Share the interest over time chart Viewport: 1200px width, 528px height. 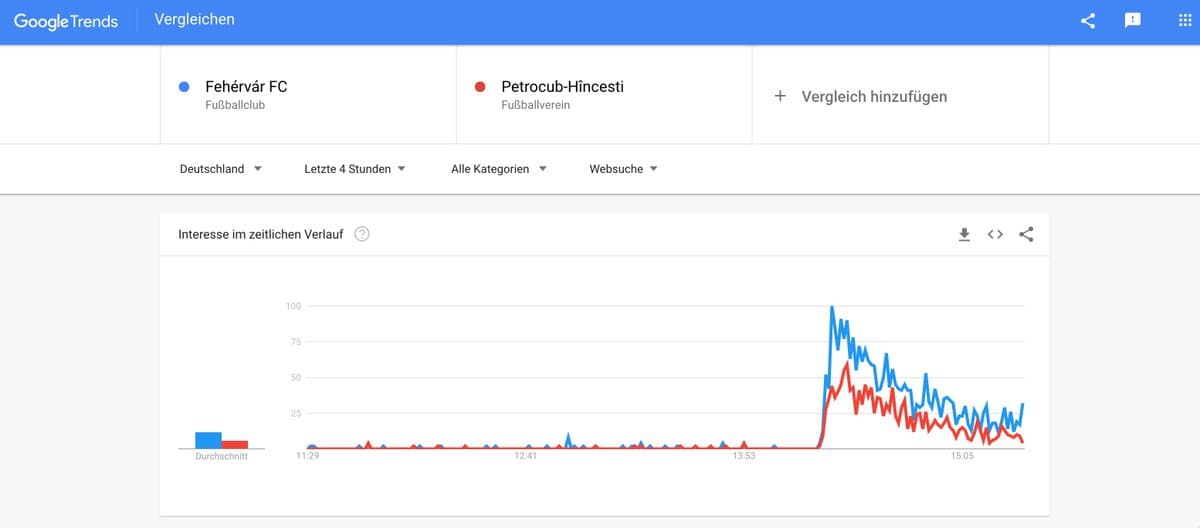coord(1026,235)
